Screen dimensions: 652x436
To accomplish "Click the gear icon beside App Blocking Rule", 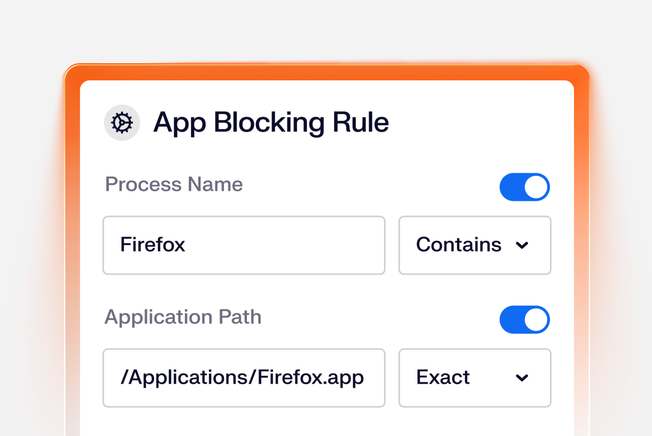I will click(122, 123).
